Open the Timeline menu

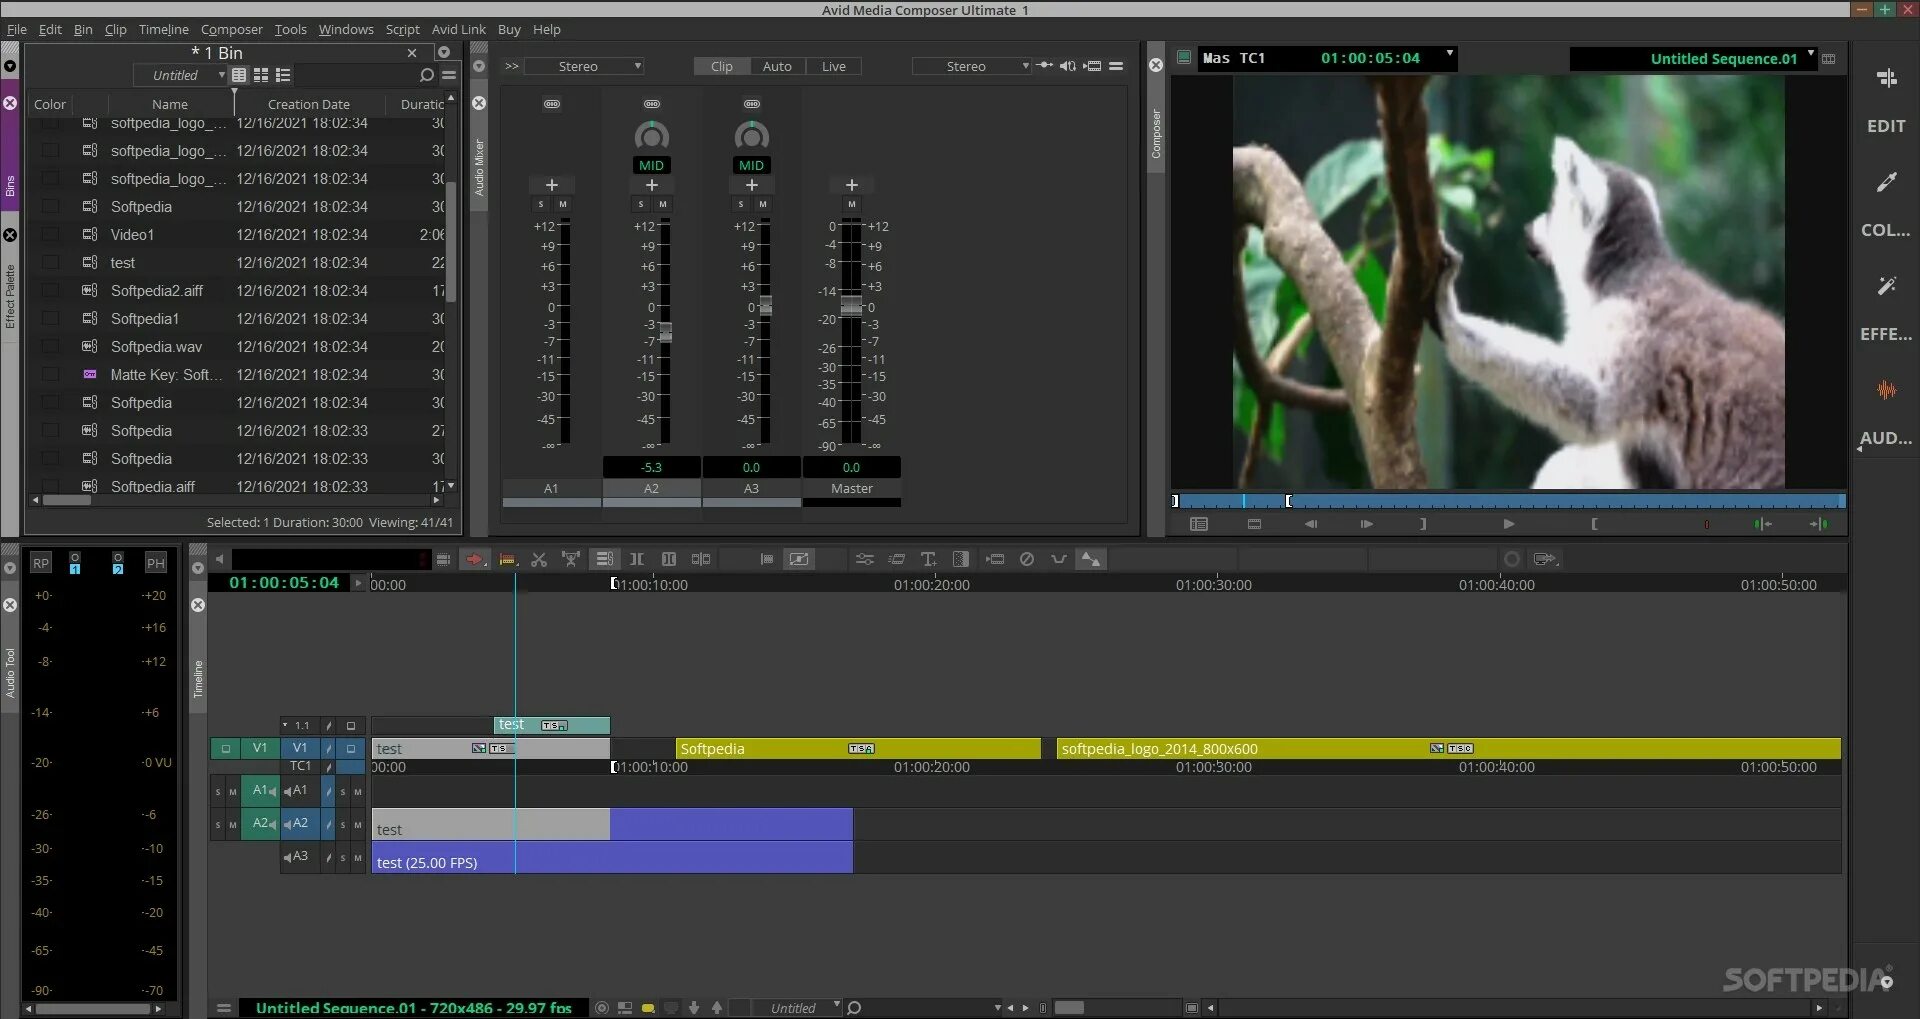[164, 29]
